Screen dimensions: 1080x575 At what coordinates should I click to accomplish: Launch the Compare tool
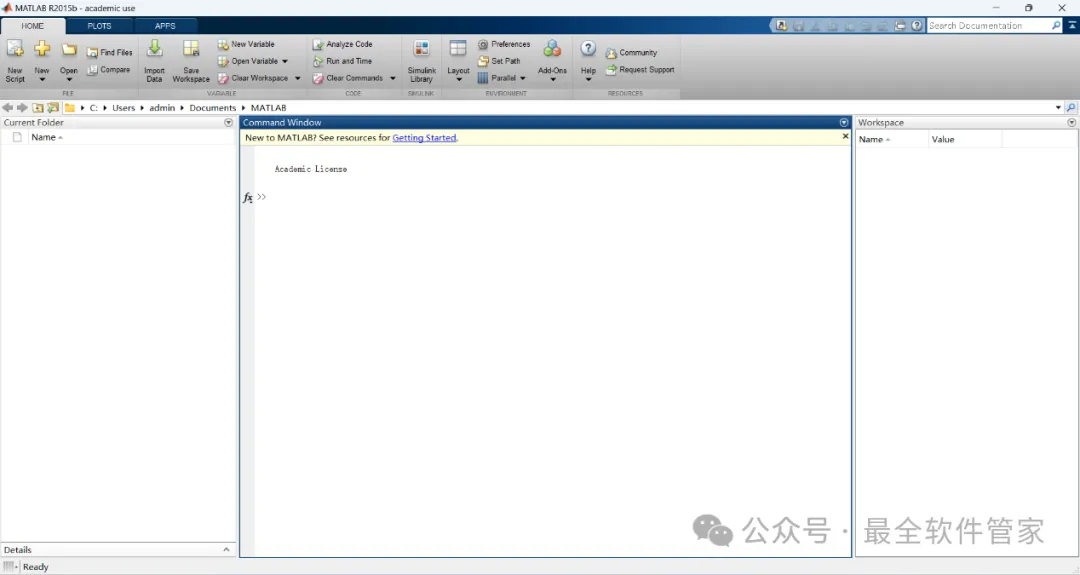click(109, 70)
